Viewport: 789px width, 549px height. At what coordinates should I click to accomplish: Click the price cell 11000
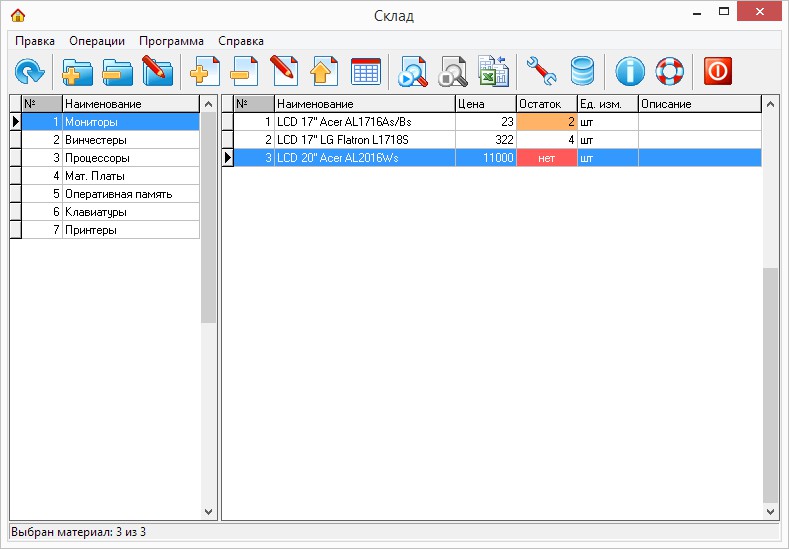coord(486,158)
